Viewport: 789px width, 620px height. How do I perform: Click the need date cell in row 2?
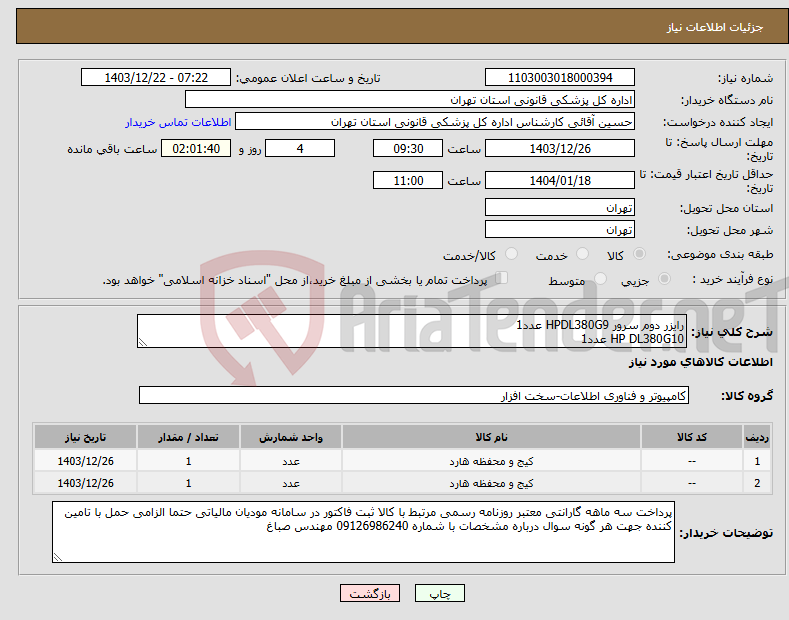click(86, 483)
